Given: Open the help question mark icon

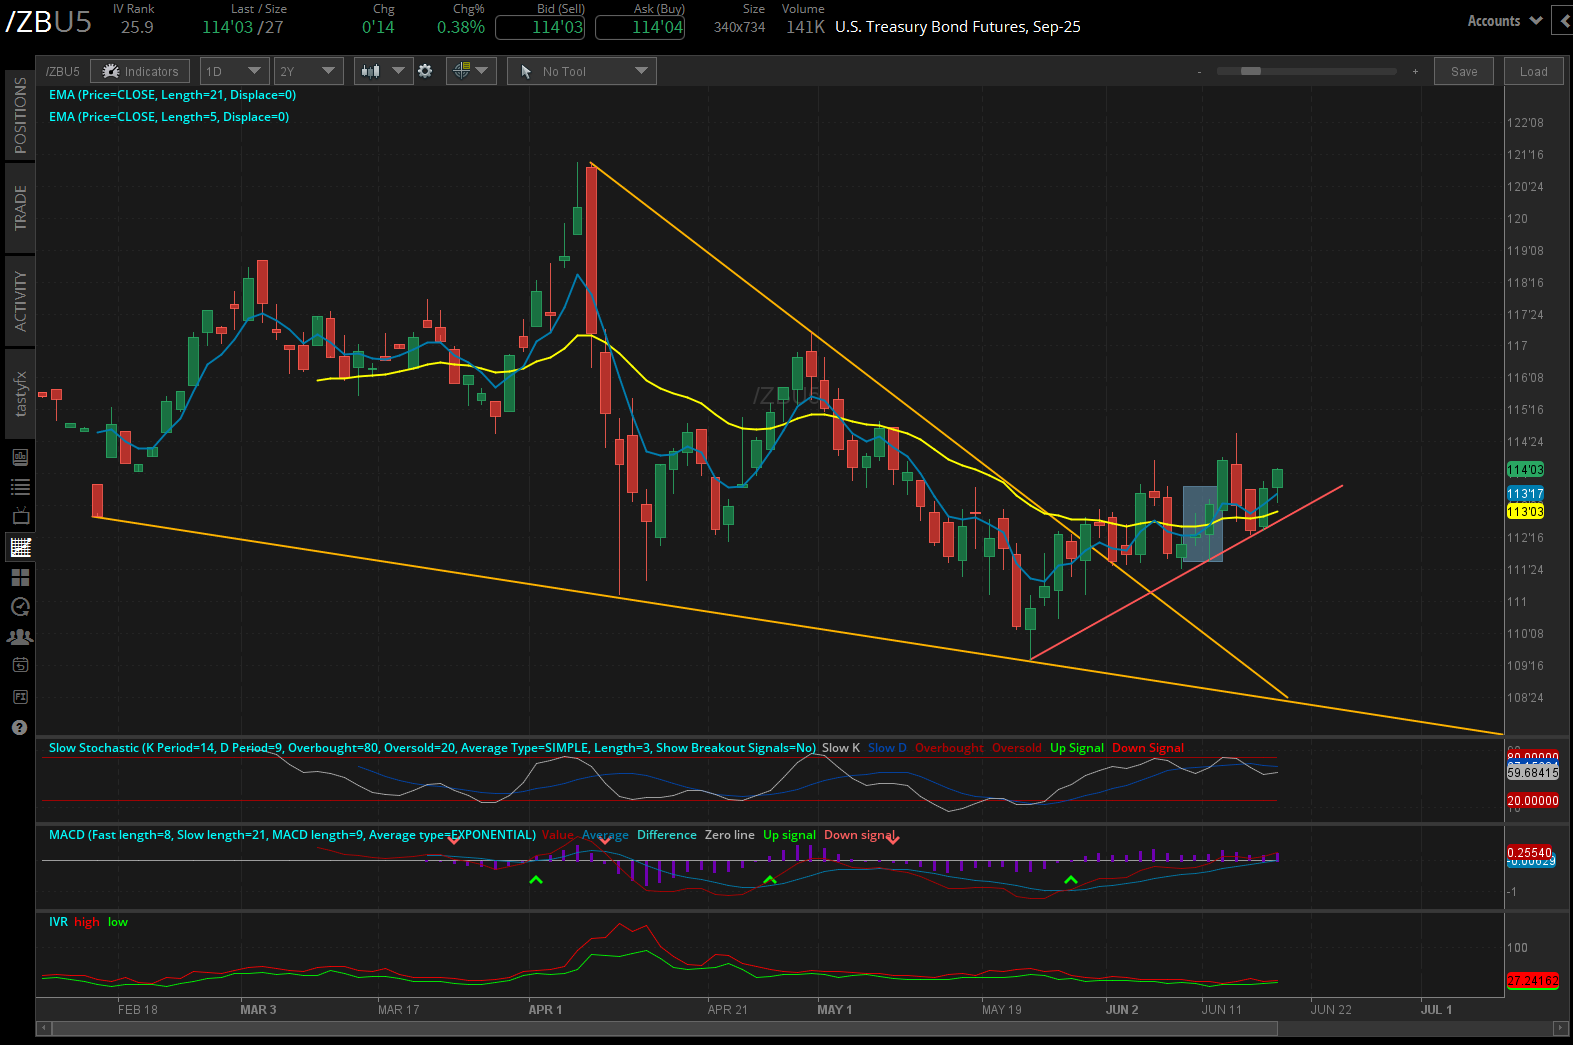Looking at the screenshot, I should (19, 728).
